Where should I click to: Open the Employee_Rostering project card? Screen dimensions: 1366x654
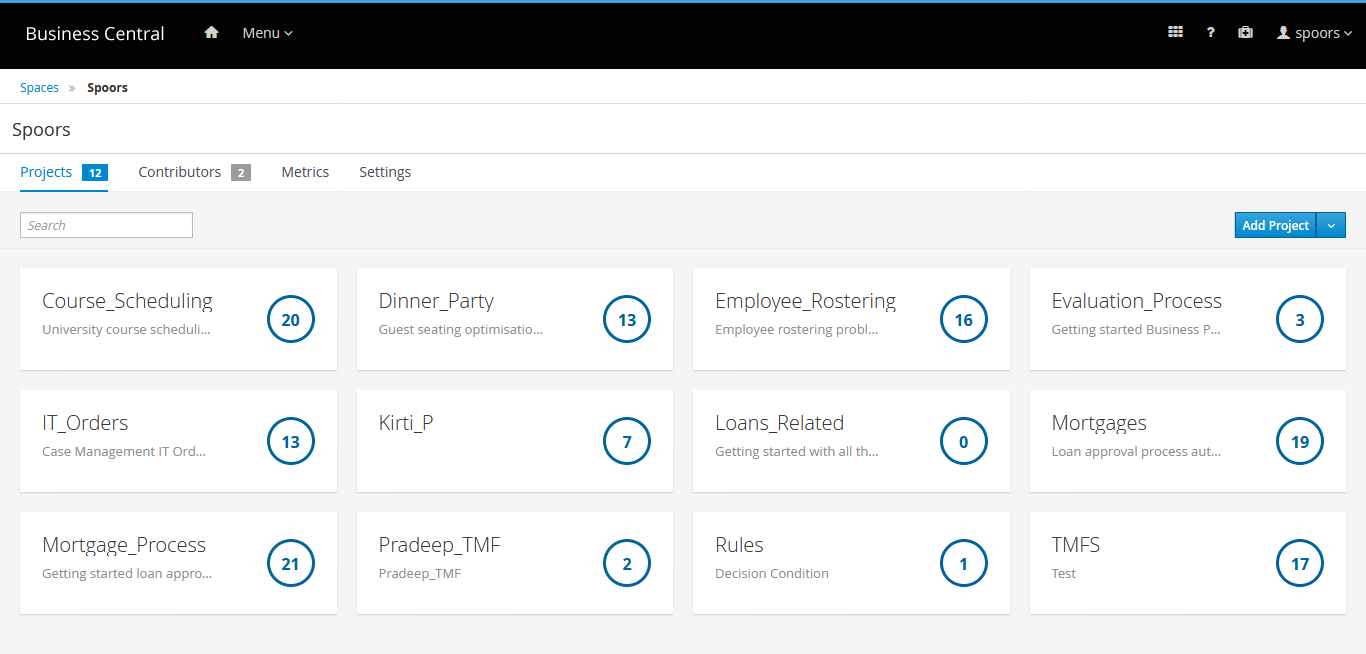click(805, 302)
